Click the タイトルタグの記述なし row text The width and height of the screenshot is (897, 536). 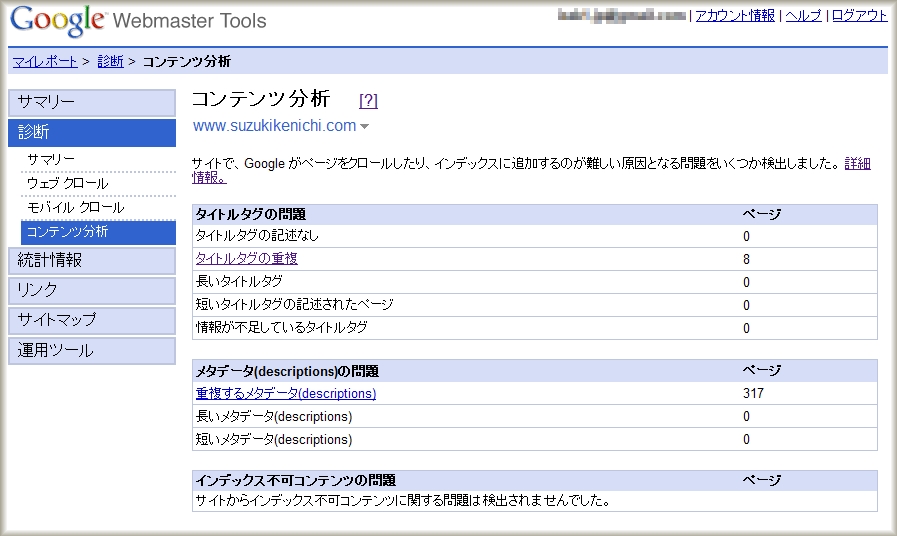pos(257,236)
